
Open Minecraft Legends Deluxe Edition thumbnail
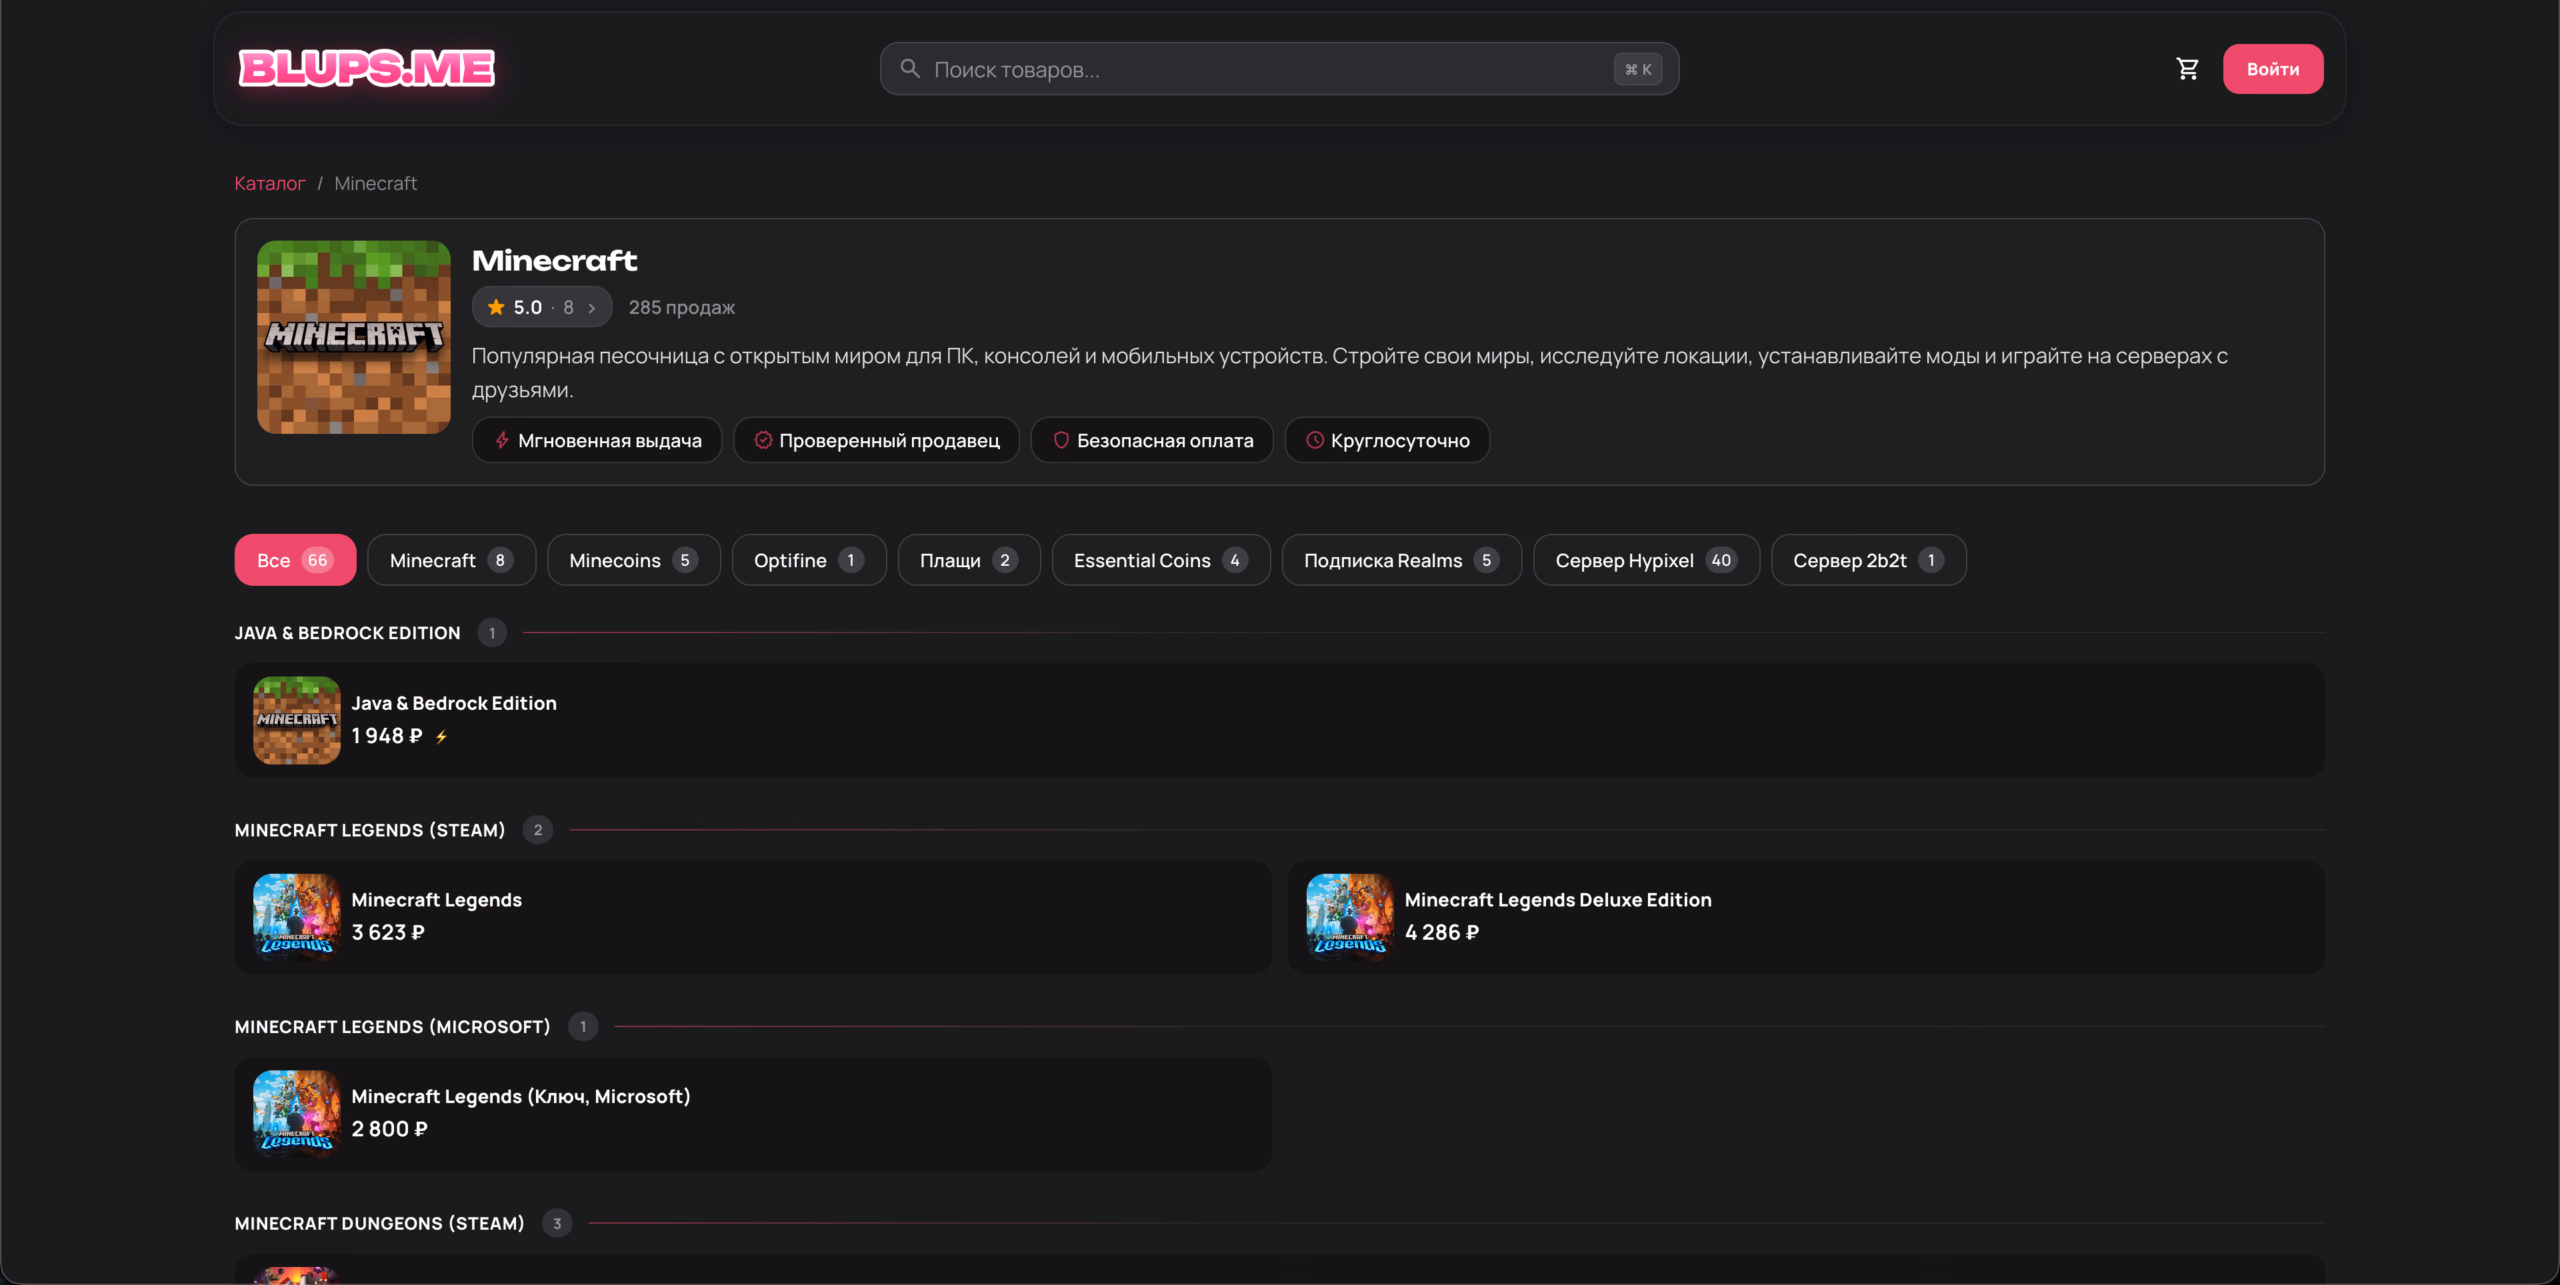point(1350,917)
